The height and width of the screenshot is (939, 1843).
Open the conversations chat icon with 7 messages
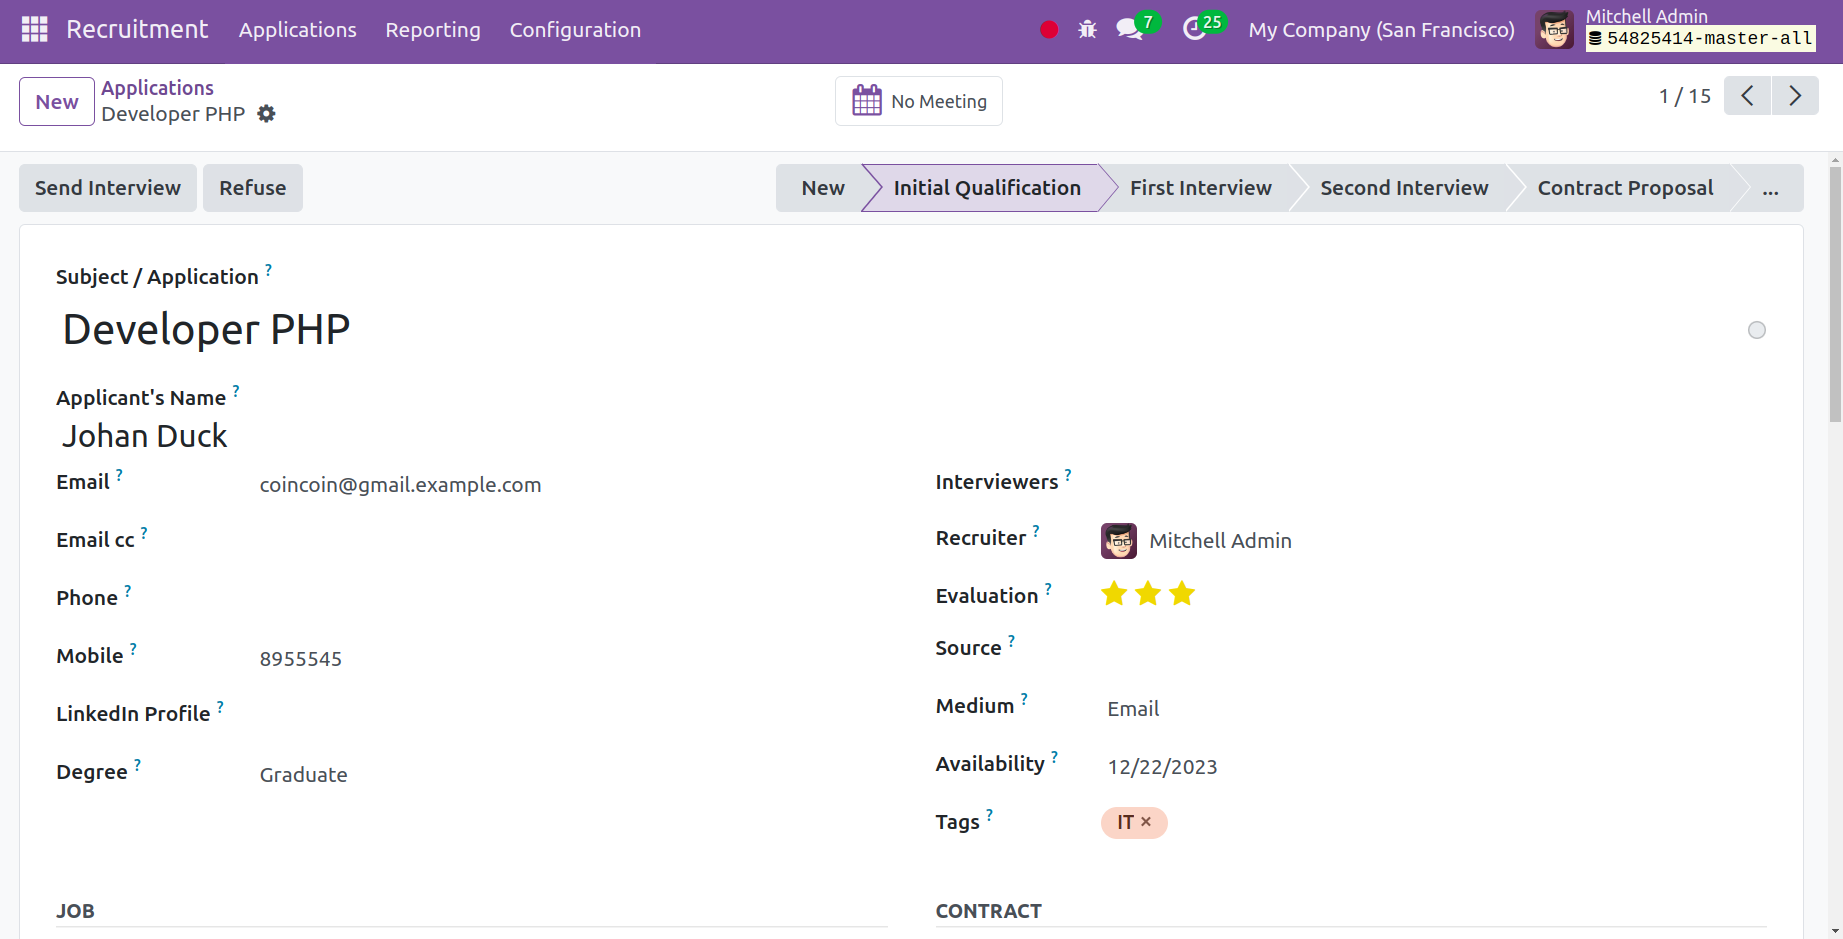1130,30
